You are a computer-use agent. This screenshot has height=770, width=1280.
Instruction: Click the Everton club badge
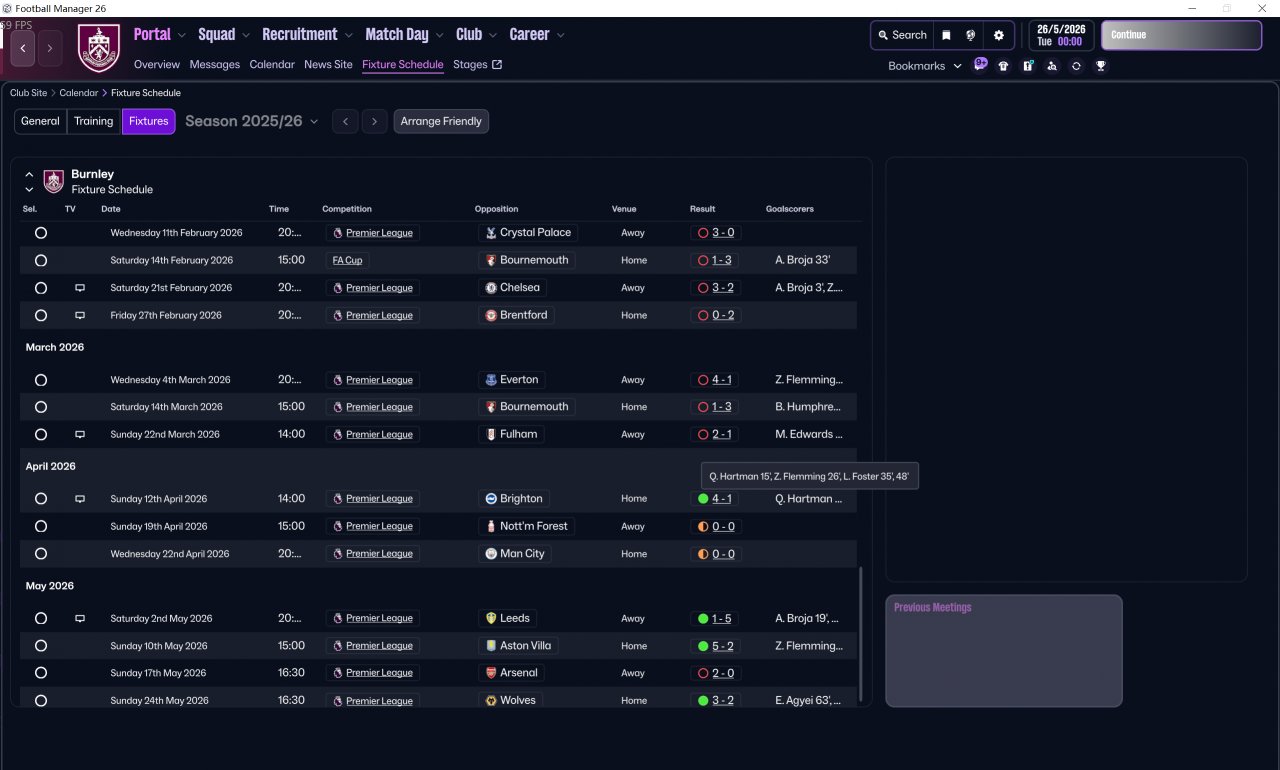(490, 380)
